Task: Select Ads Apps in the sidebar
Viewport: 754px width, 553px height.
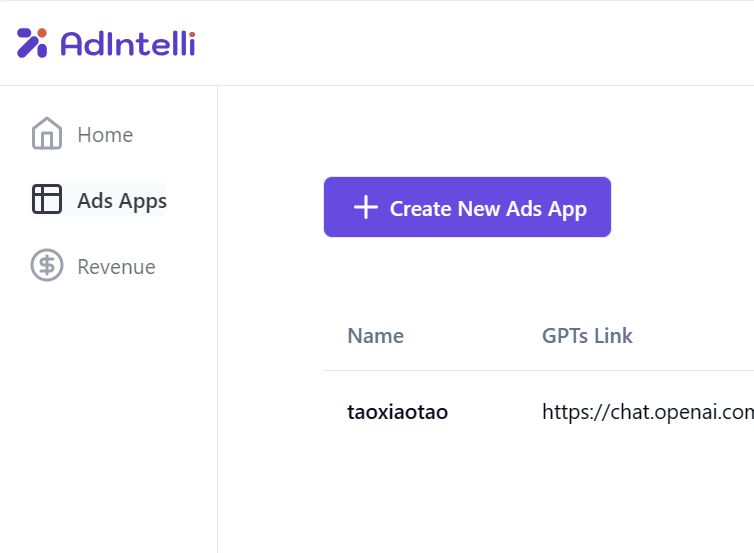Action: (122, 201)
